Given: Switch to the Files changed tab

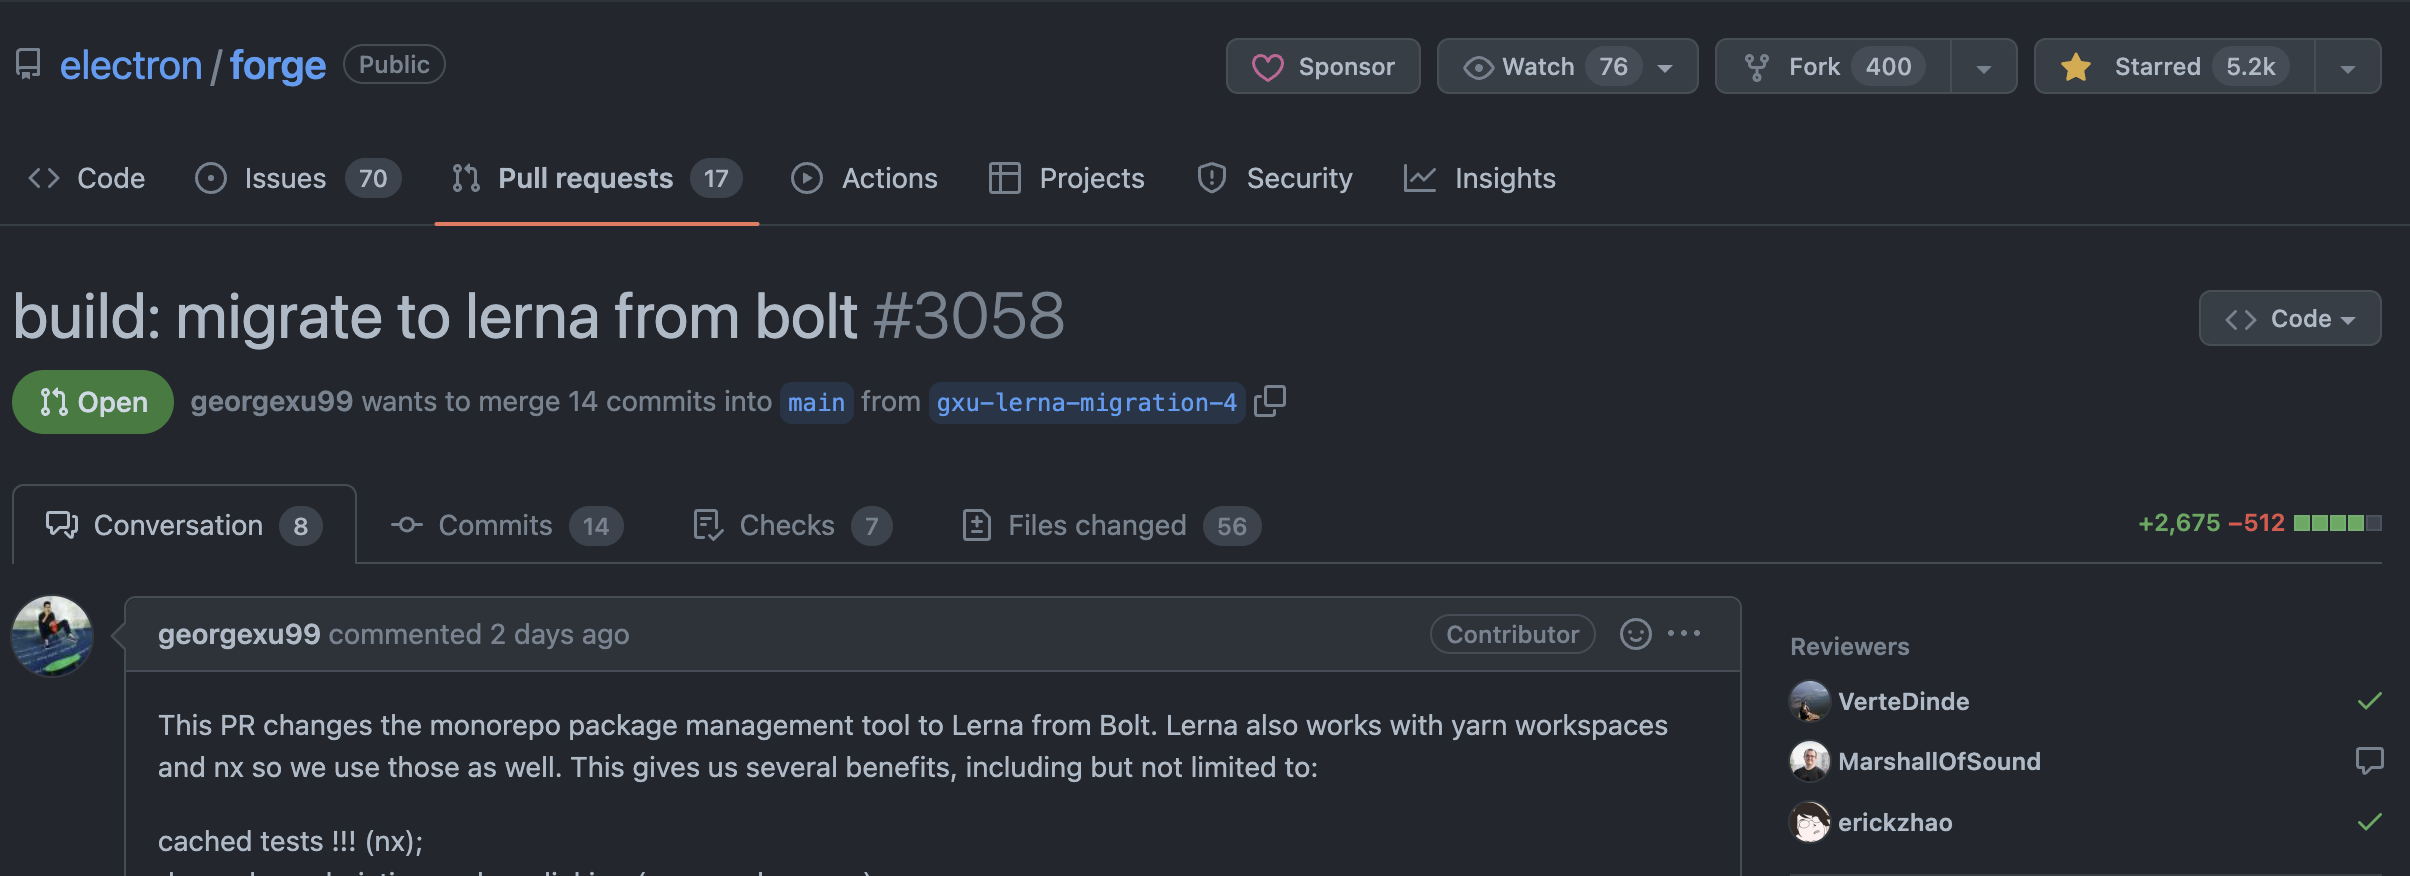Looking at the screenshot, I should coord(1110,525).
